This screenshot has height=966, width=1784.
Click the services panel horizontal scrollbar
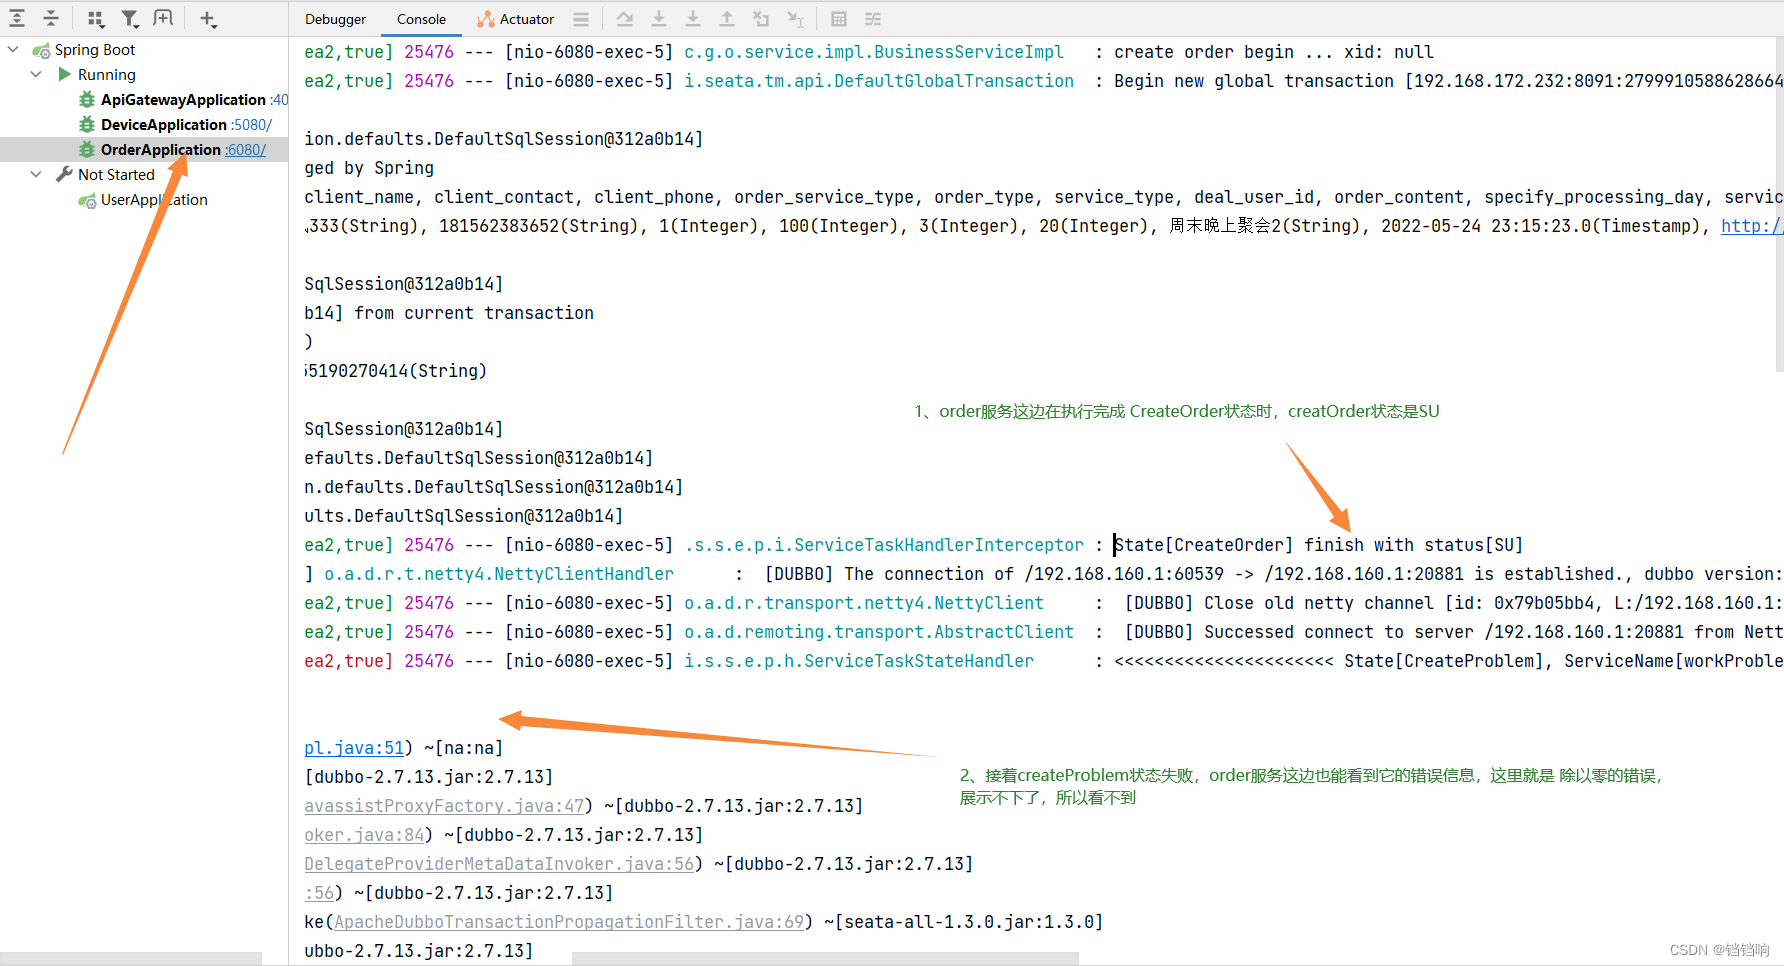point(131,958)
